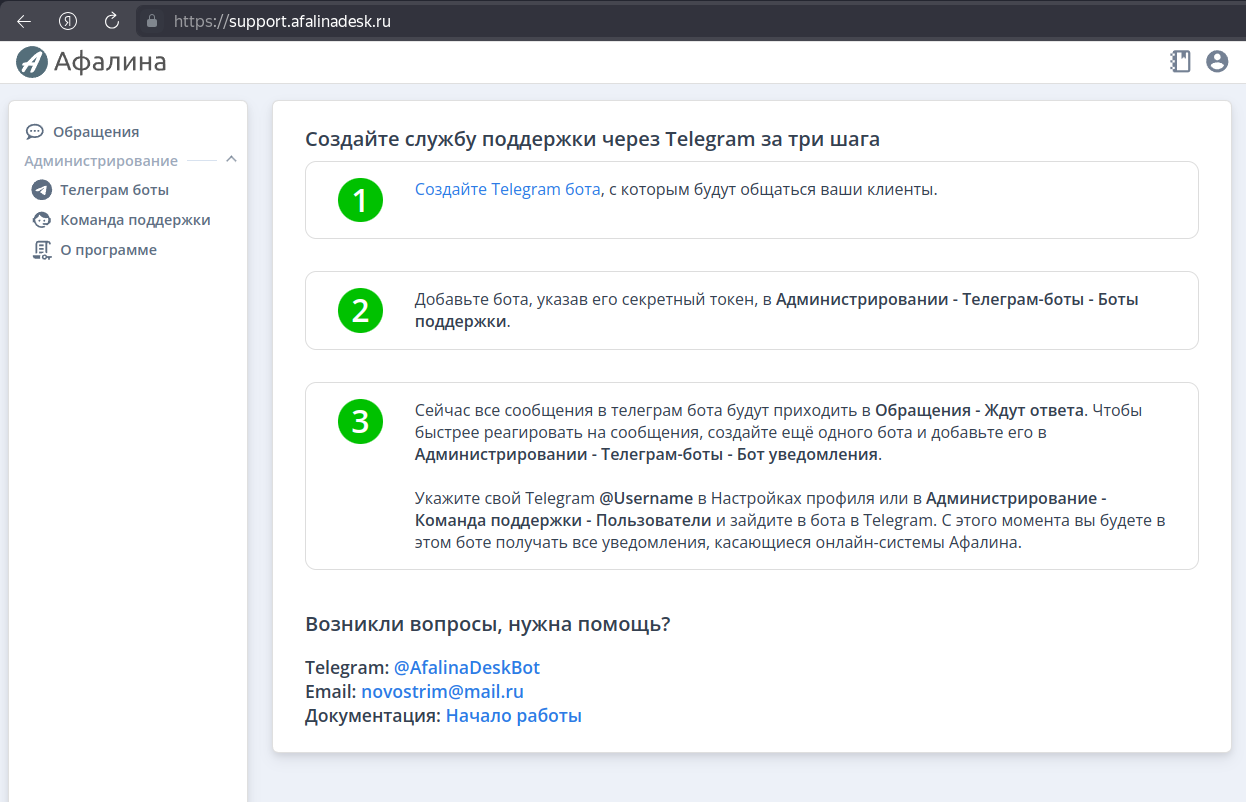Viewport: 1246px width, 802px height.
Task: Click the padlock icon in address bar
Action: pyautogui.click(x=152, y=20)
